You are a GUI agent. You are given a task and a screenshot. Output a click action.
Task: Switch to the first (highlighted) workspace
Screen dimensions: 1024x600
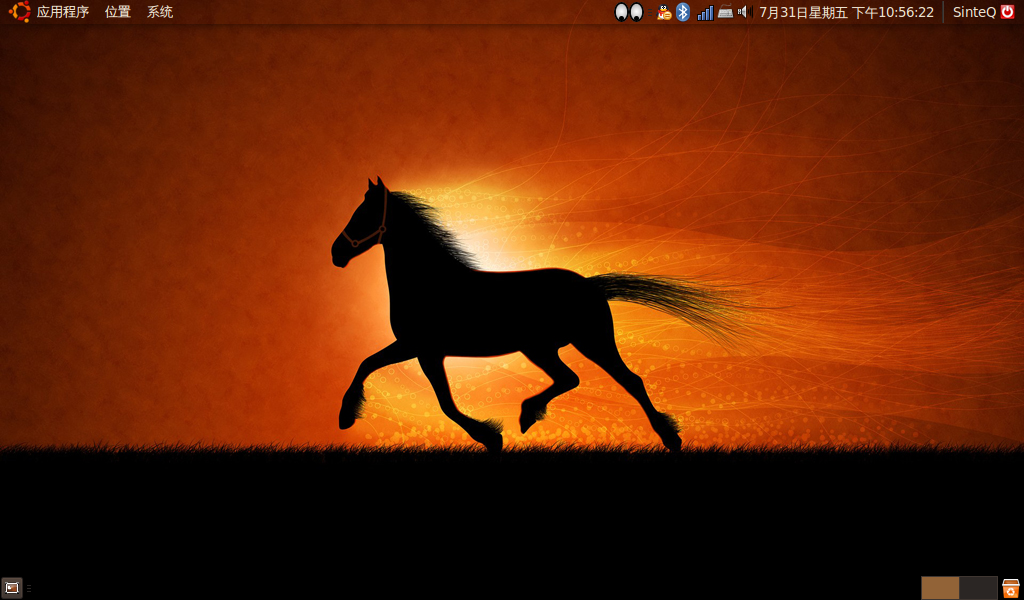pyautogui.click(x=940, y=588)
